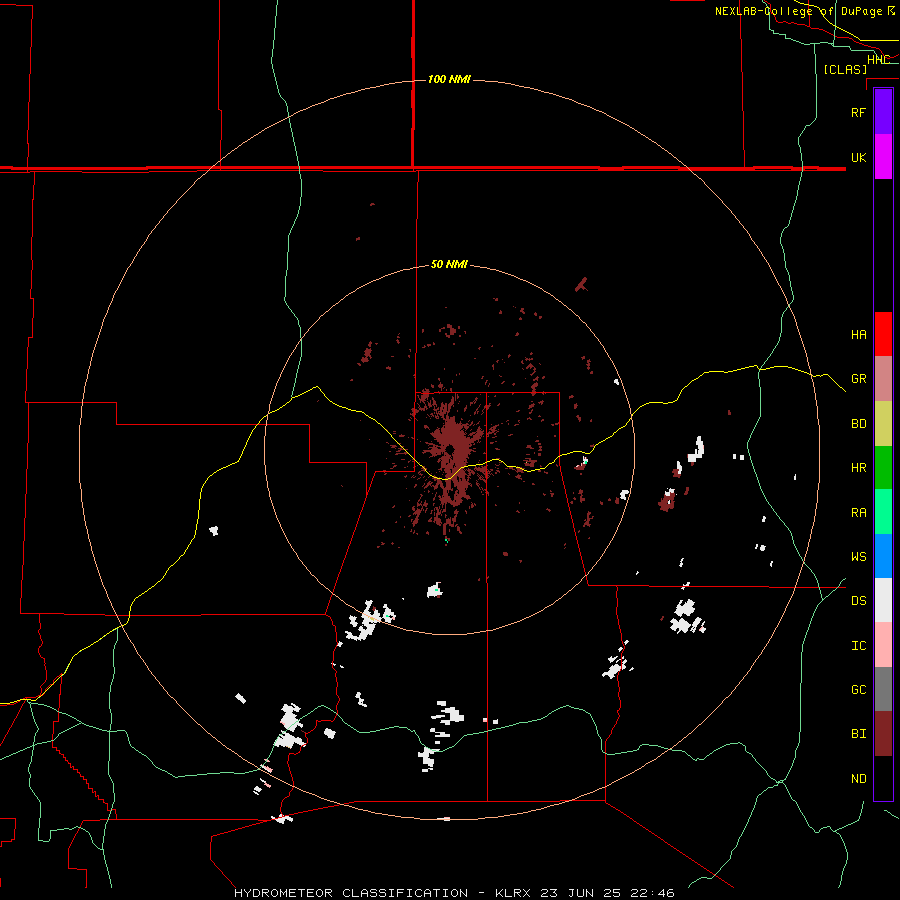The height and width of the screenshot is (900, 900).
Task: Click the GC legend label
Action: [x=858, y=690]
